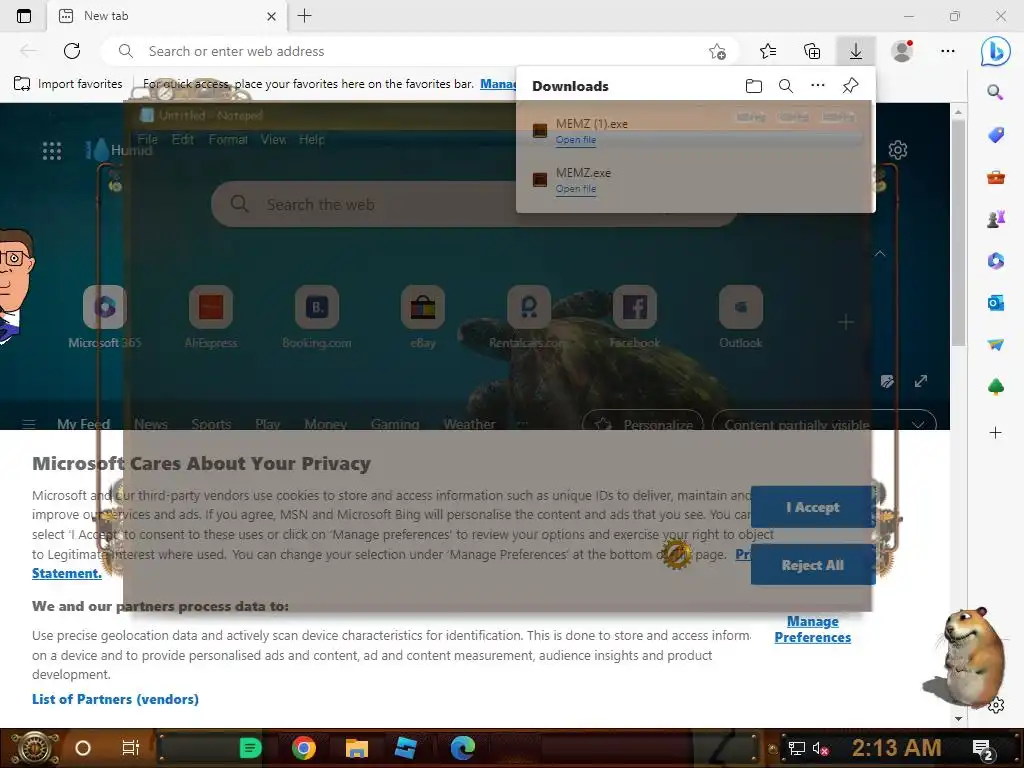Viewport: 1024px width, 768px height.
Task: Open Edge Settings and more menu
Action: tap(948, 51)
